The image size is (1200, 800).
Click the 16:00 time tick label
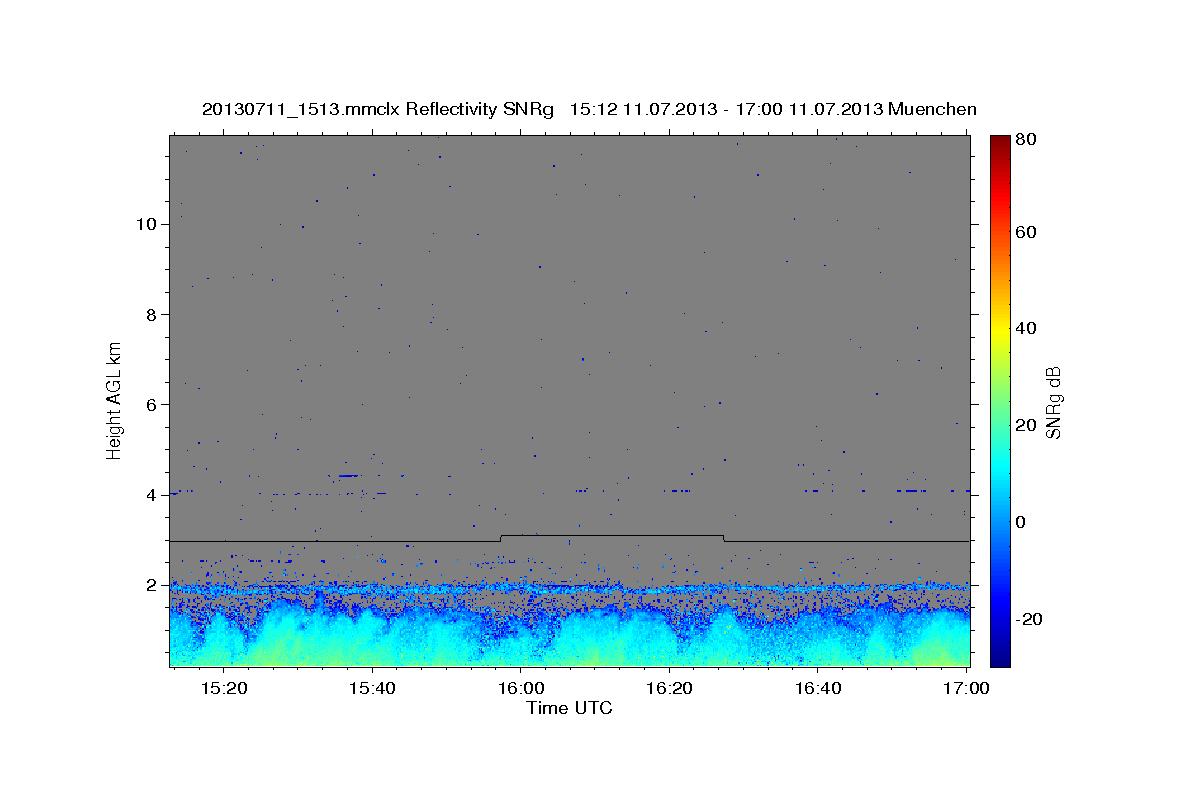(x=521, y=688)
